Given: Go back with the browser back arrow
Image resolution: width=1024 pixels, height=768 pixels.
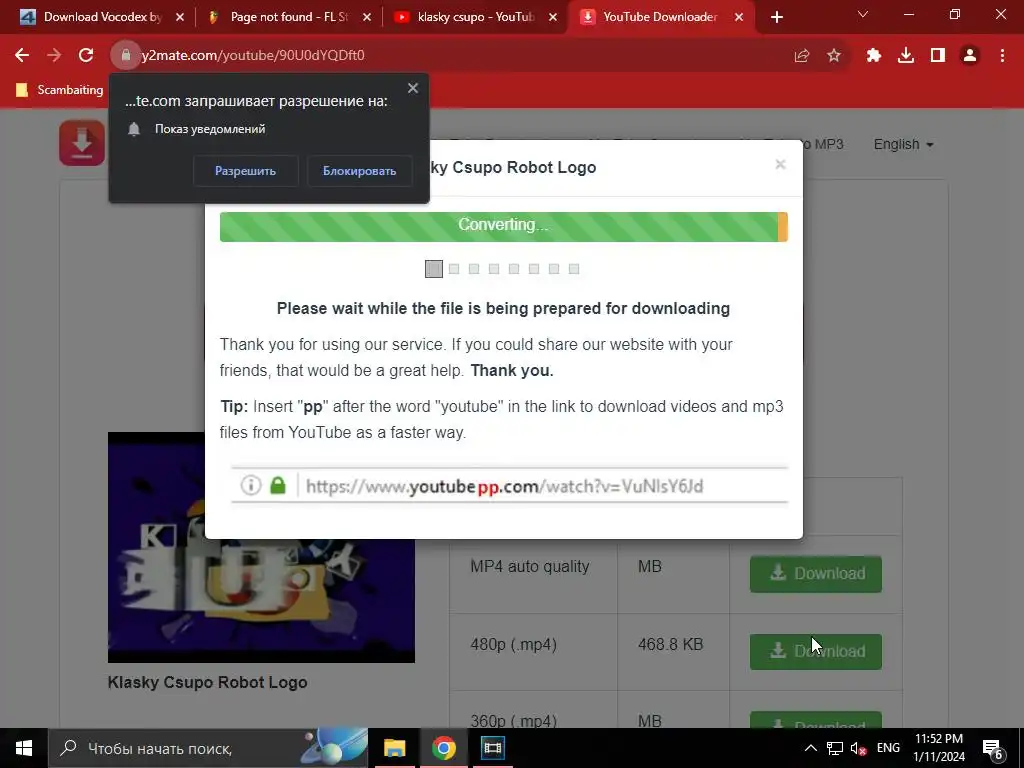Looking at the screenshot, I should (22, 56).
